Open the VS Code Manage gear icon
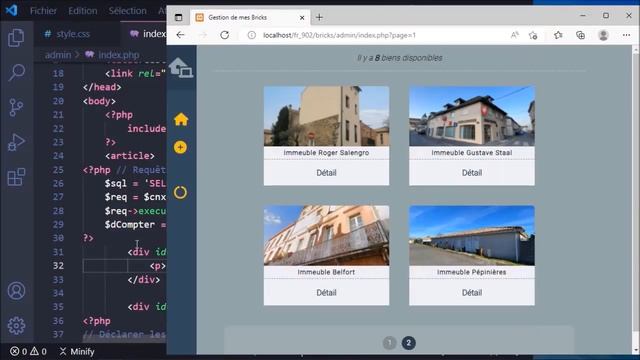This screenshot has width=640, height=360. coord(16,325)
